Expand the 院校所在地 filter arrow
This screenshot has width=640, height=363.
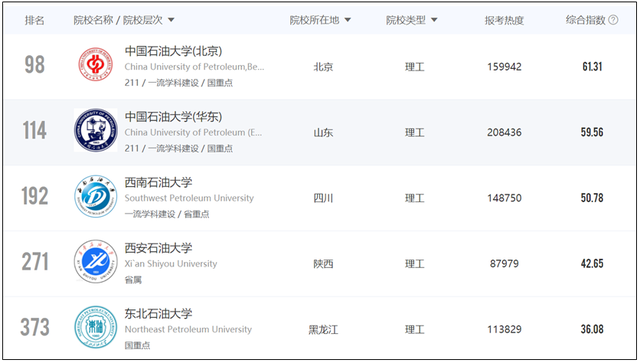tap(347, 20)
